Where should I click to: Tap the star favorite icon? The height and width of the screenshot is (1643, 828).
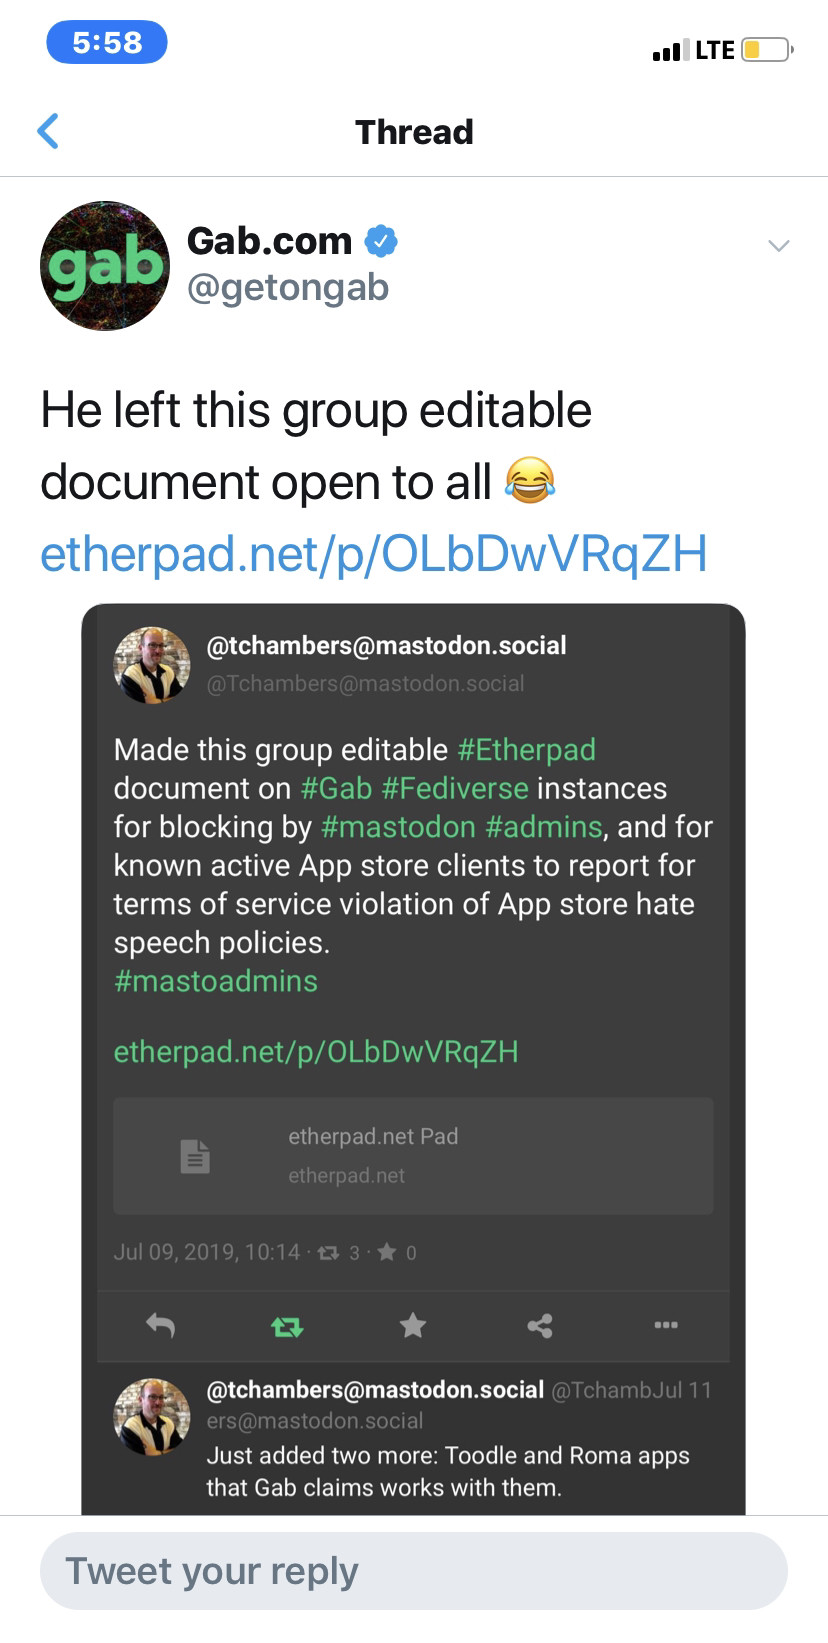[x=413, y=1326]
